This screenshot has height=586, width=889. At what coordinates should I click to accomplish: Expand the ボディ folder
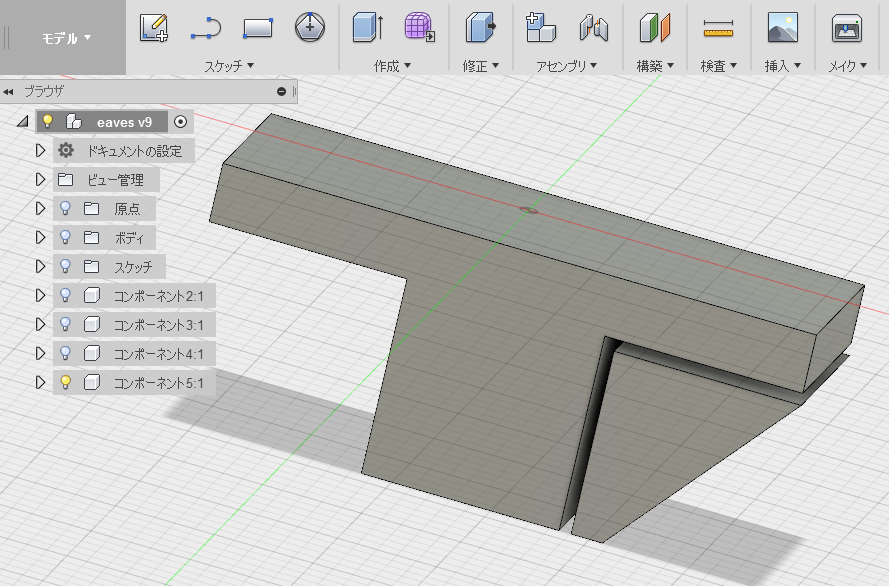point(40,237)
